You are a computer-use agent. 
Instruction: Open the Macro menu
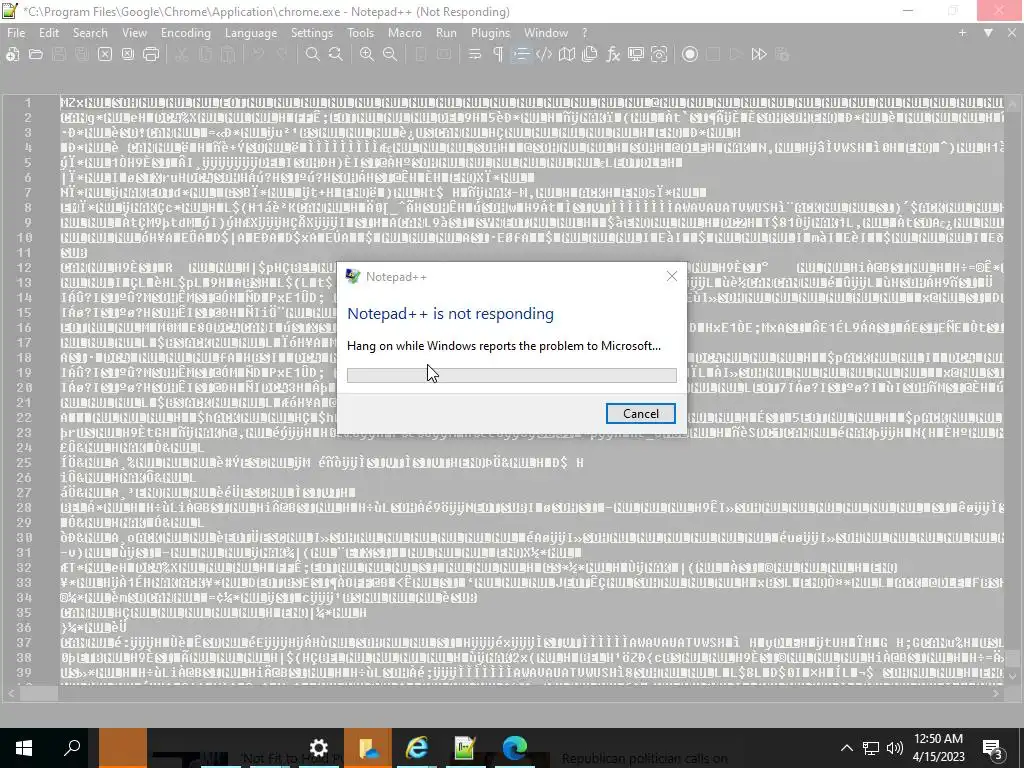pyautogui.click(x=405, y=33)
